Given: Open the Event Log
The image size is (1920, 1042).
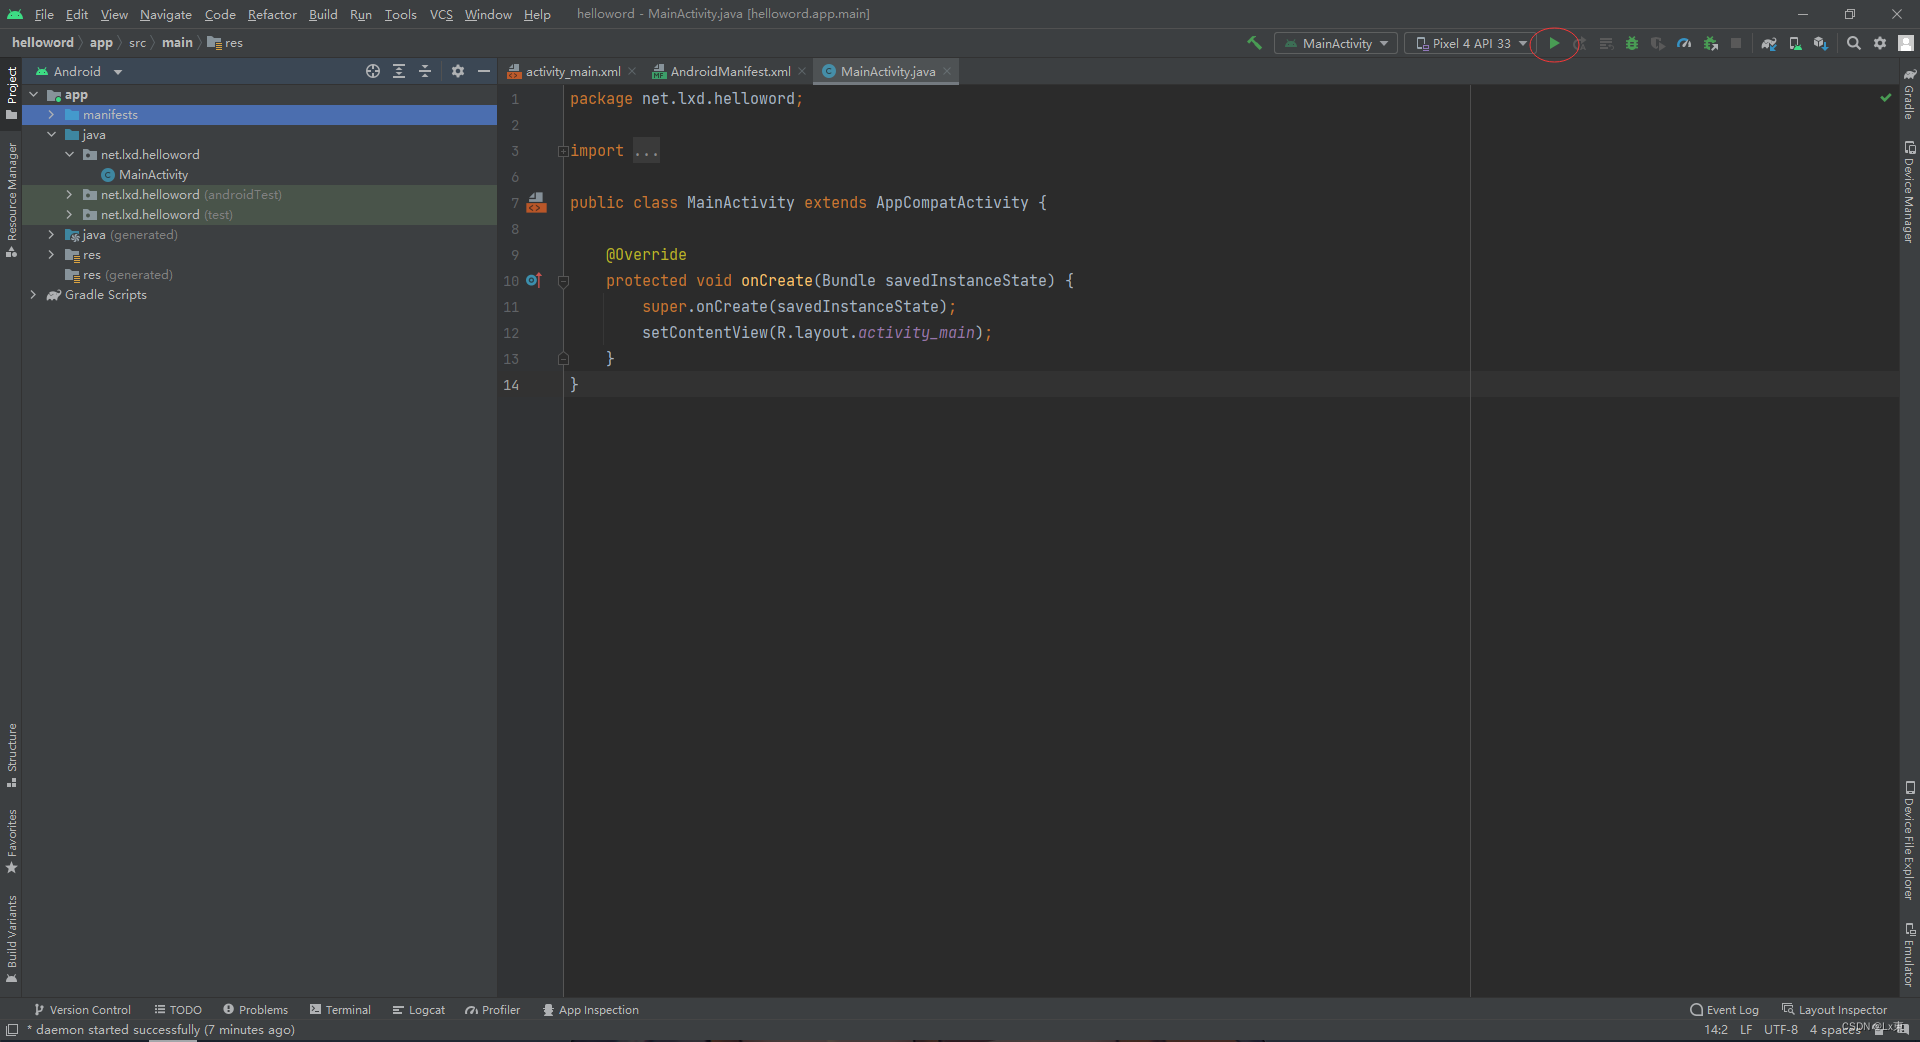Looking at the screenshot, I should pyautogui.click(x=1724, y=1010).
